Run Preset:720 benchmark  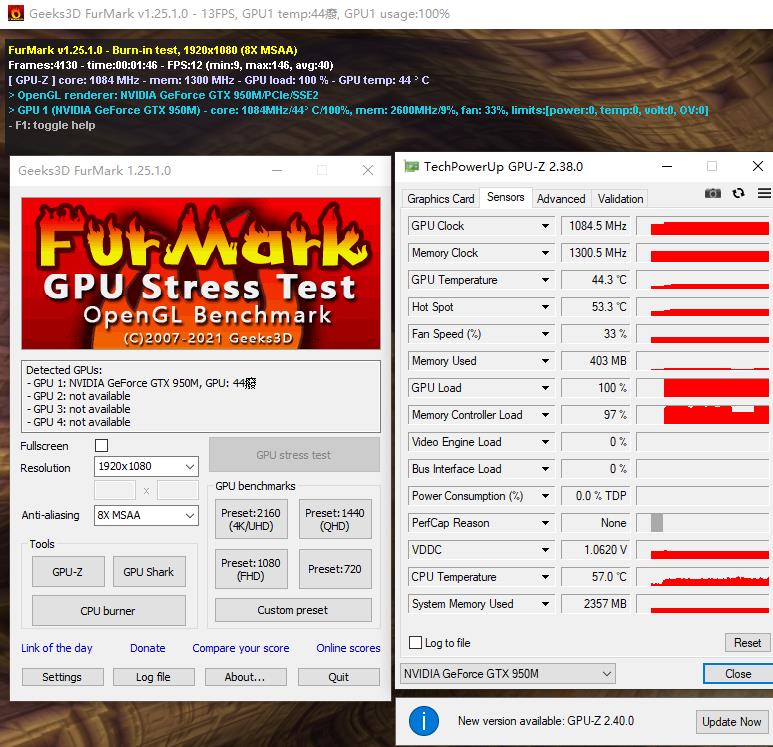[x=335, y=569]
